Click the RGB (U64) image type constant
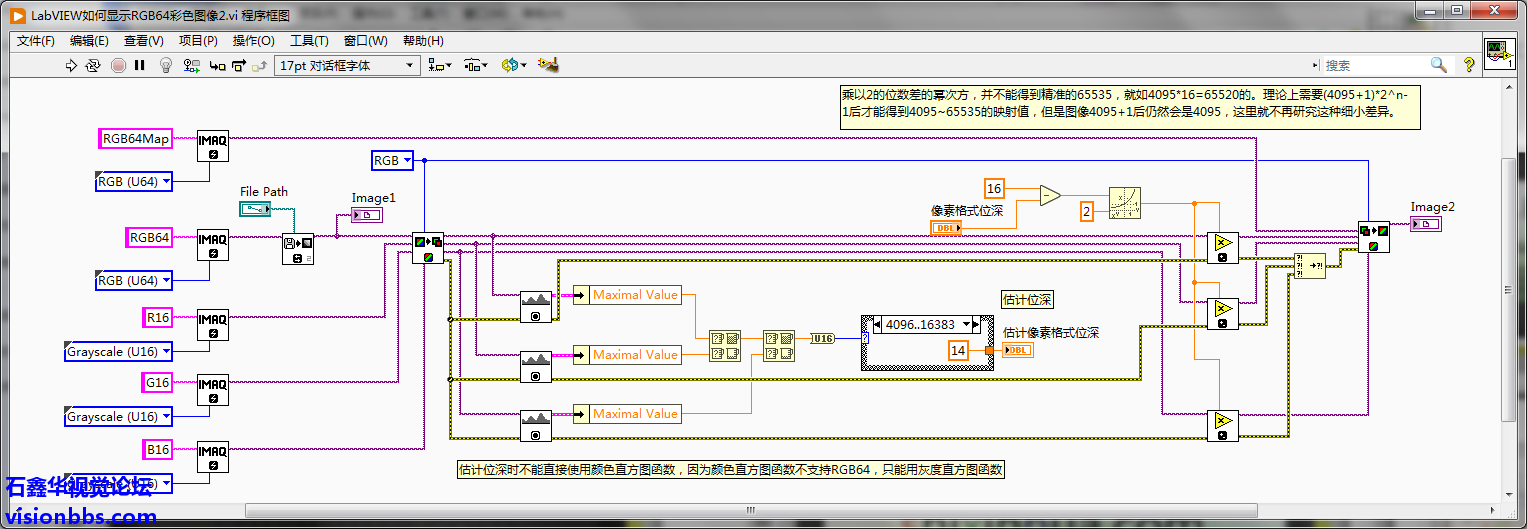This screenshot has height=529, width=1527. coord(134,181)
